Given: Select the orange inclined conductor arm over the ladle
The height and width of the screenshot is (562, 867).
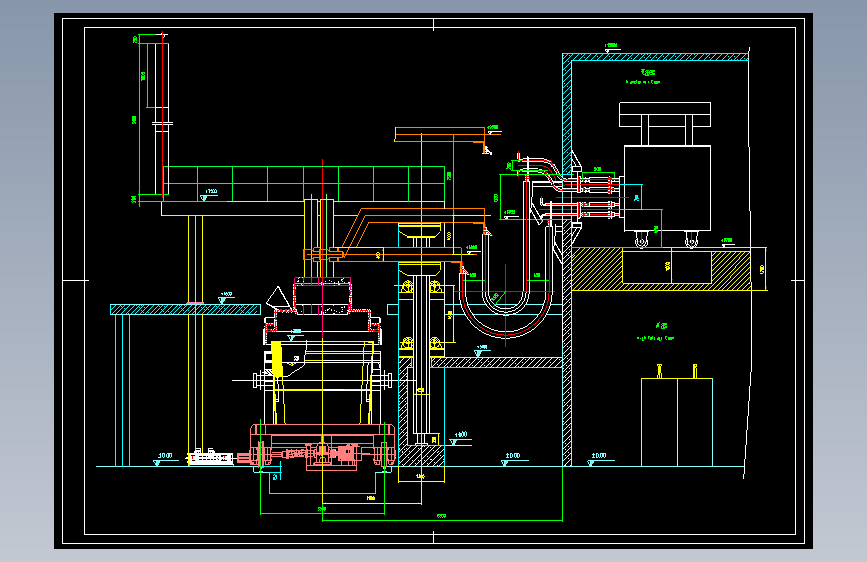Looking at the screenshot, I should tap(414, 228).
